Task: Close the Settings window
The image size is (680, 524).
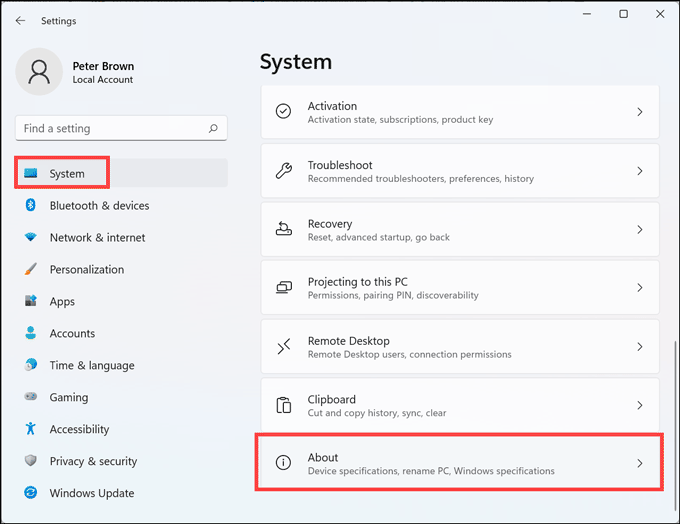Action: (660, 14)
